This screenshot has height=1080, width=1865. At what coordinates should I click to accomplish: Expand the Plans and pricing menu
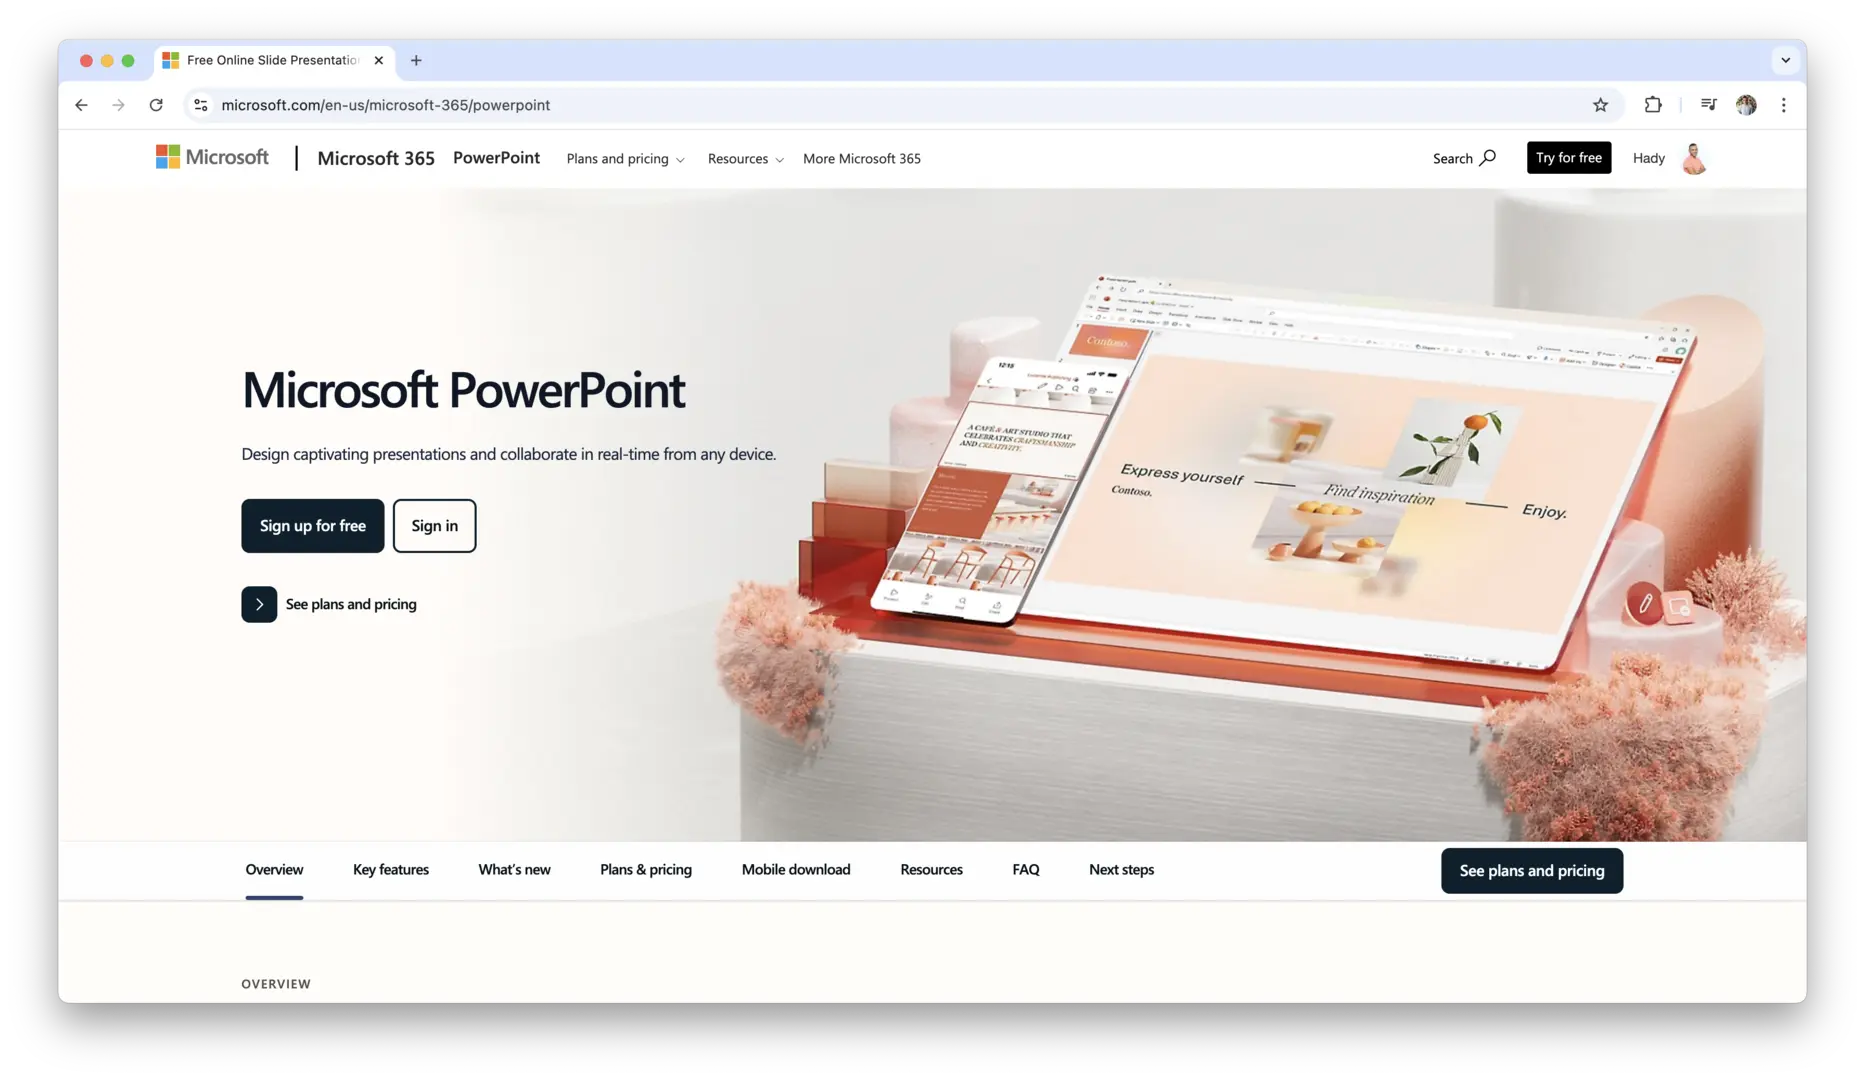[x=625, y=159]
